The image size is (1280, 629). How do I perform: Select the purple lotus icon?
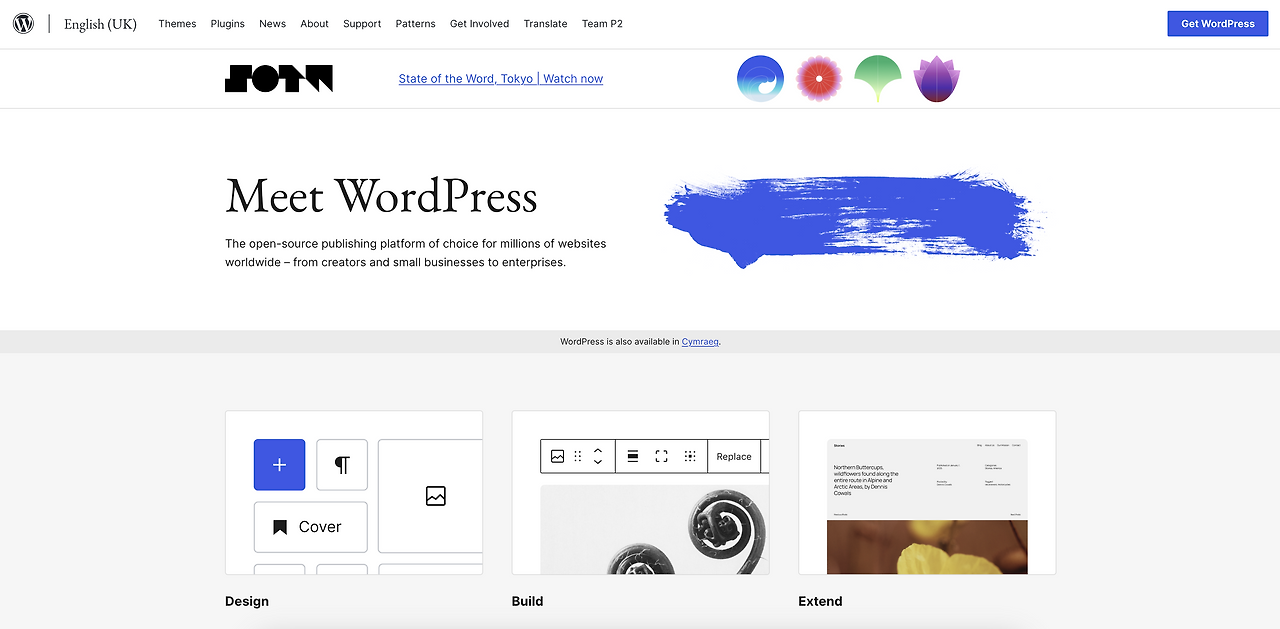click(x=937, y=78)
